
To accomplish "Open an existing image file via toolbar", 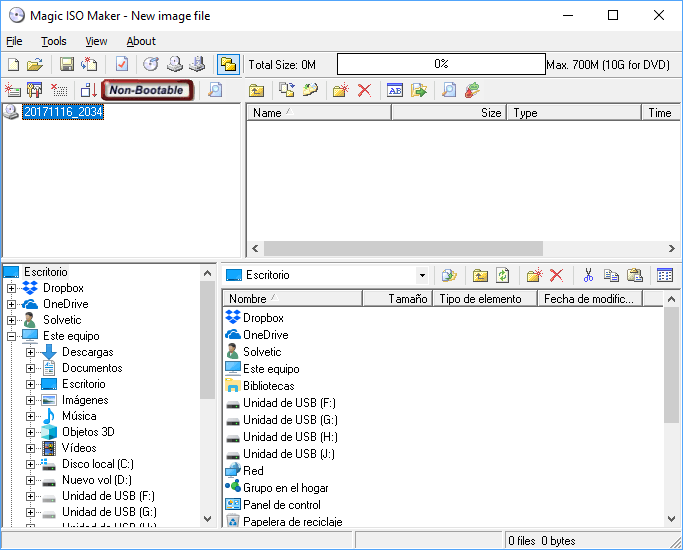I will click(35, 64).
